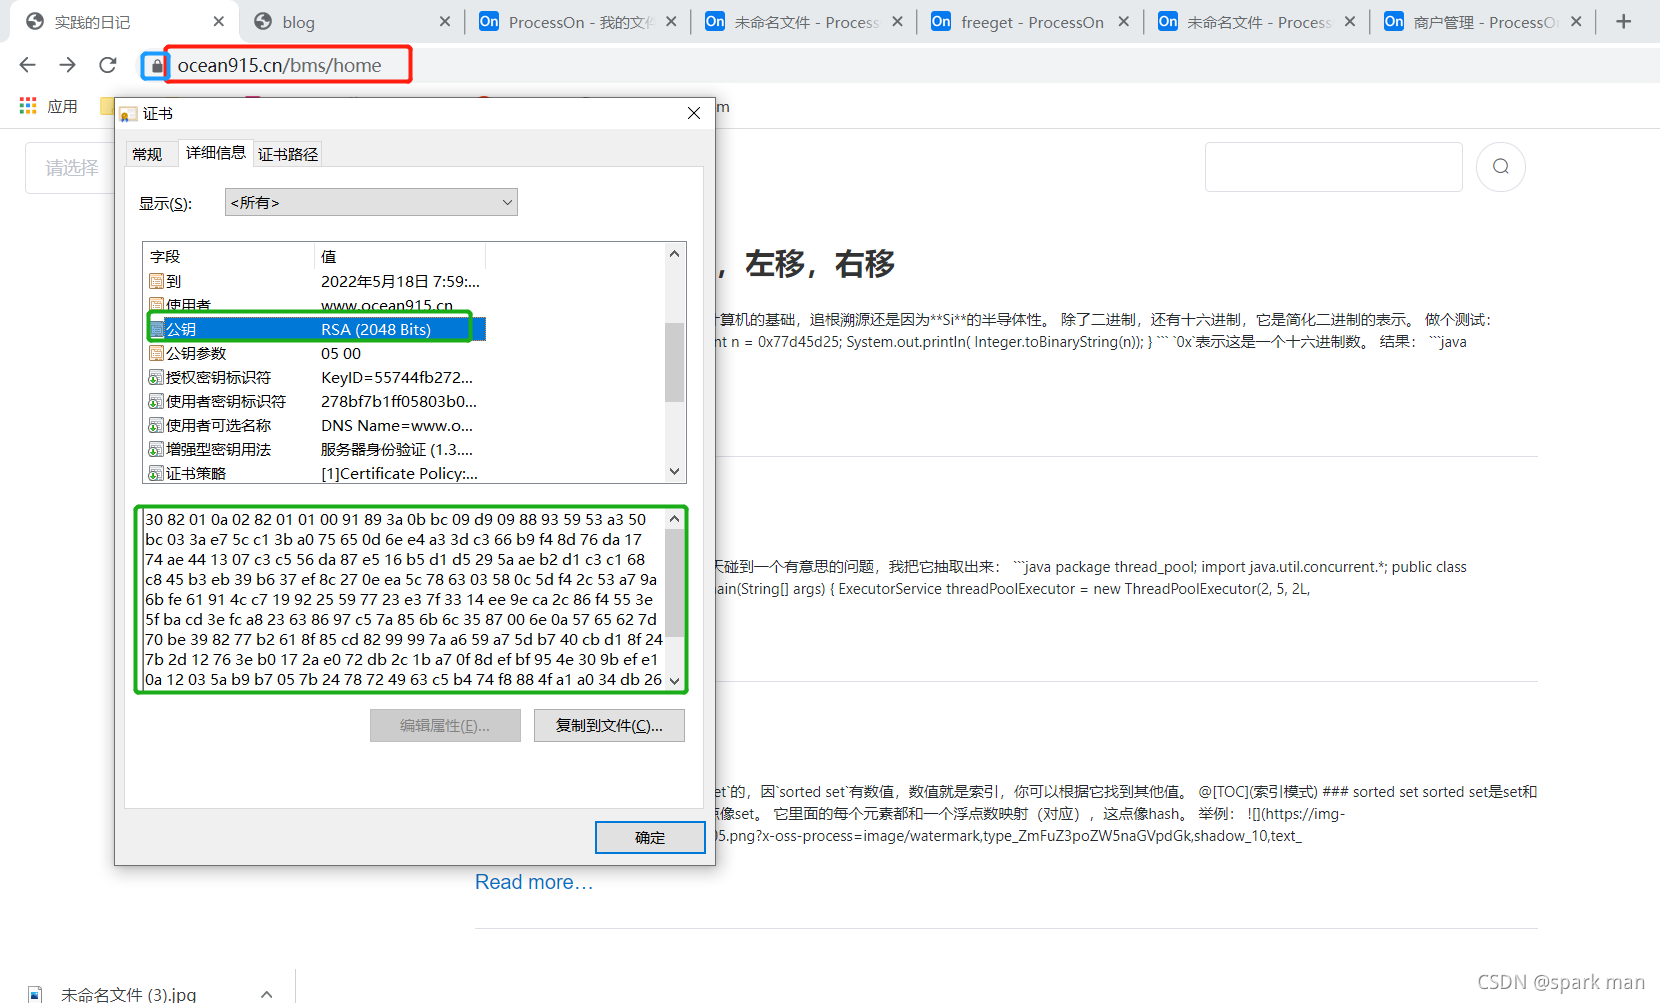
Task: Close the 'freeget - ProcessOn' tab
Action: (x=1123, y=21)
